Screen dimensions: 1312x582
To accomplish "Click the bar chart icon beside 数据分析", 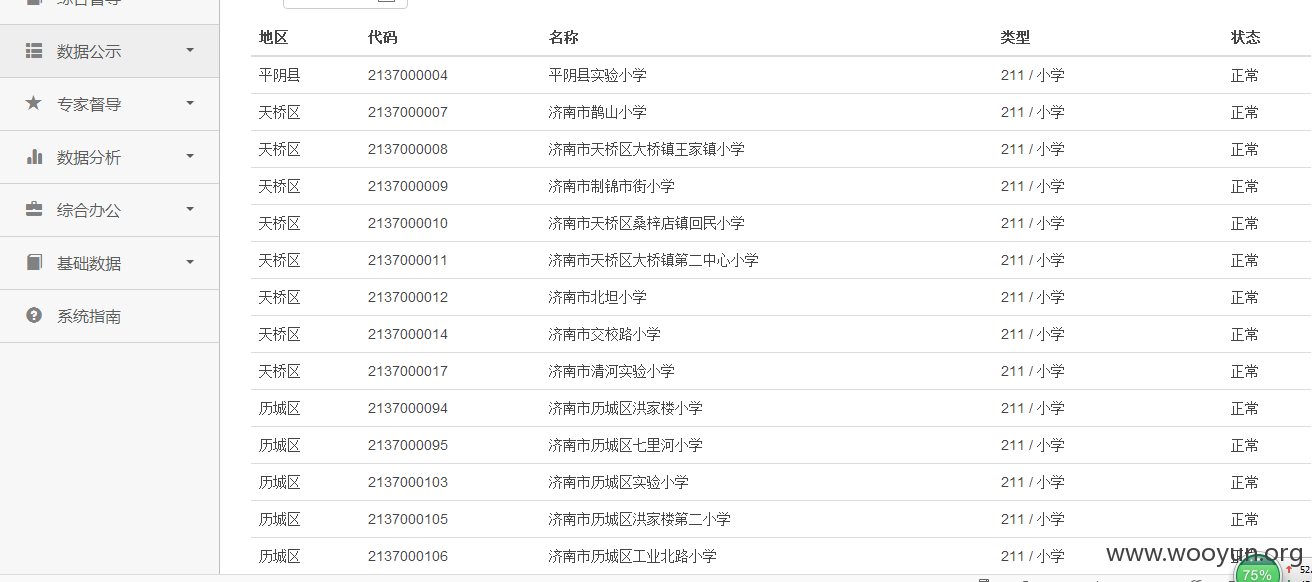I will [x=34, y=156].
